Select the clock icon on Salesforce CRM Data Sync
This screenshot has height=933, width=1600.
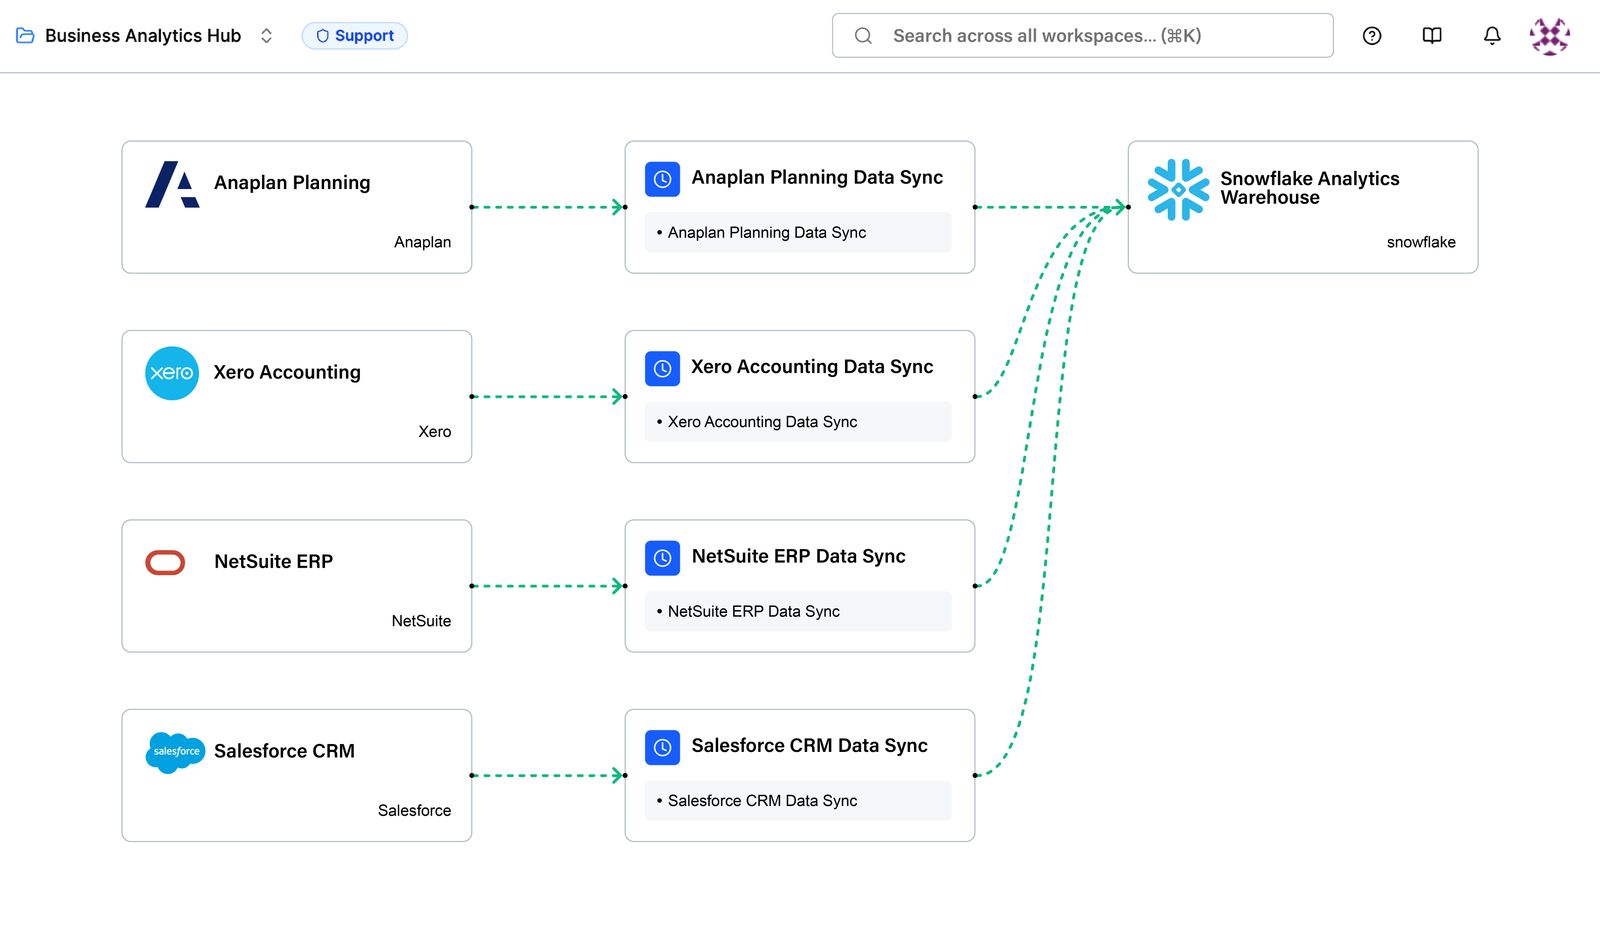pos(661,747)
